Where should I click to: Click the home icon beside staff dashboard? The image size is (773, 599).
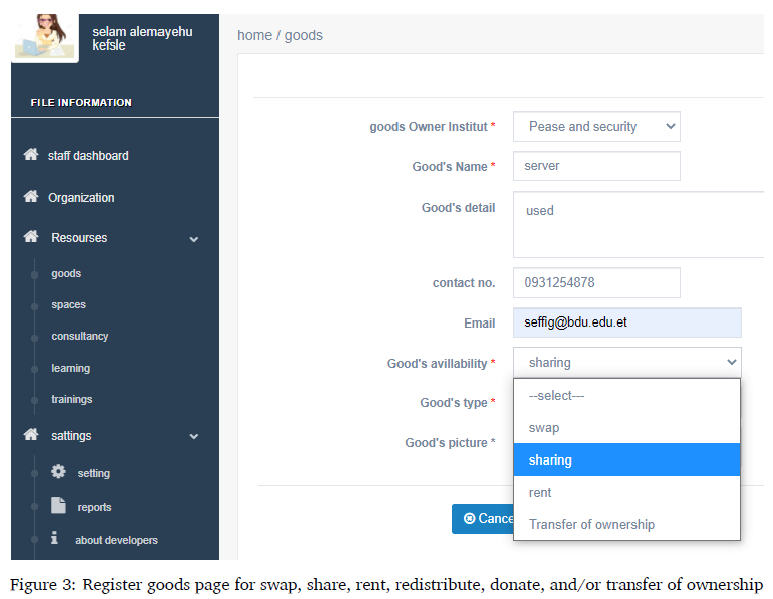[x=31, y=155]
